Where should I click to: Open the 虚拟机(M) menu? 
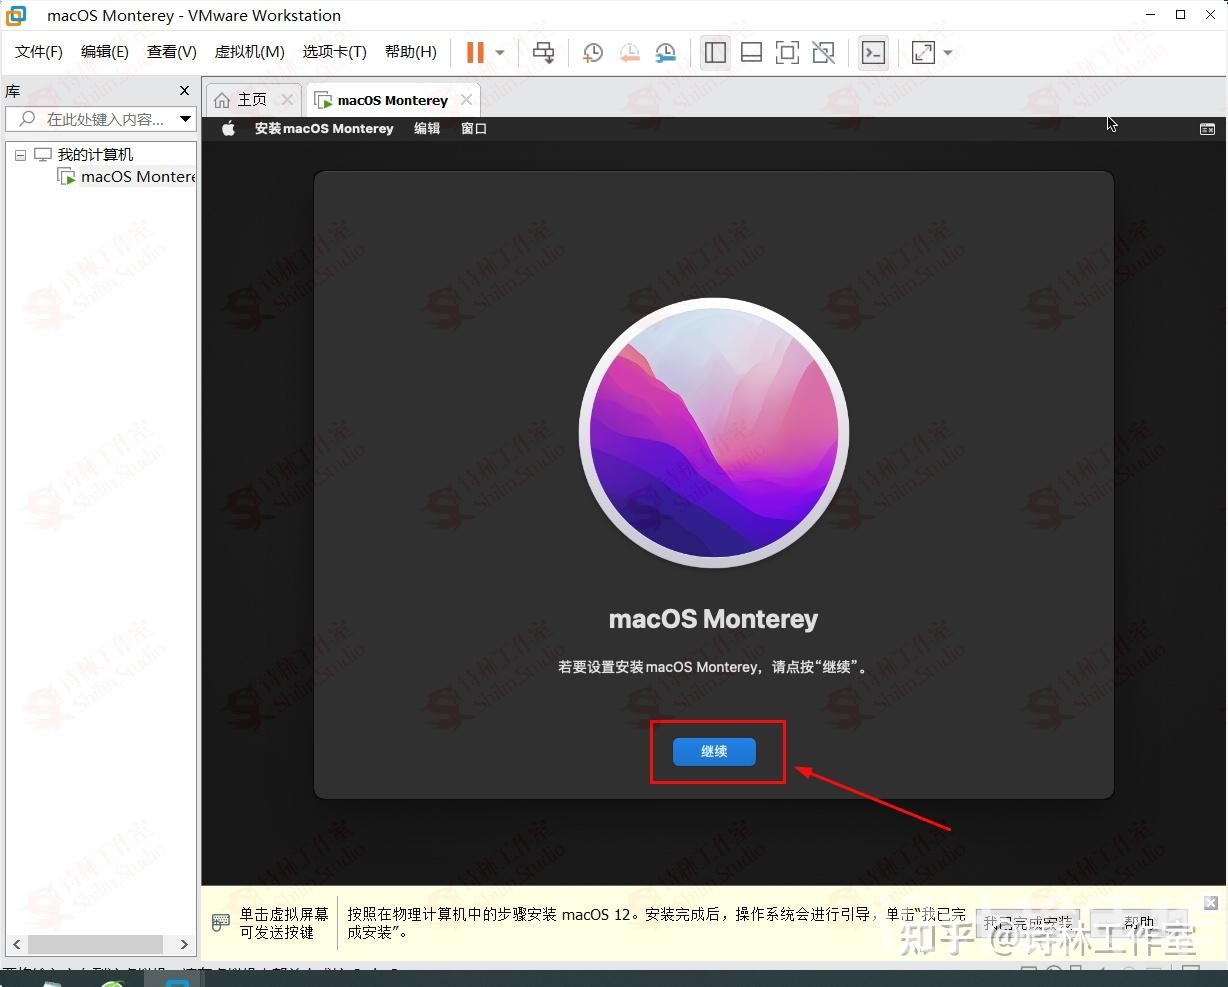coord(249,51)
